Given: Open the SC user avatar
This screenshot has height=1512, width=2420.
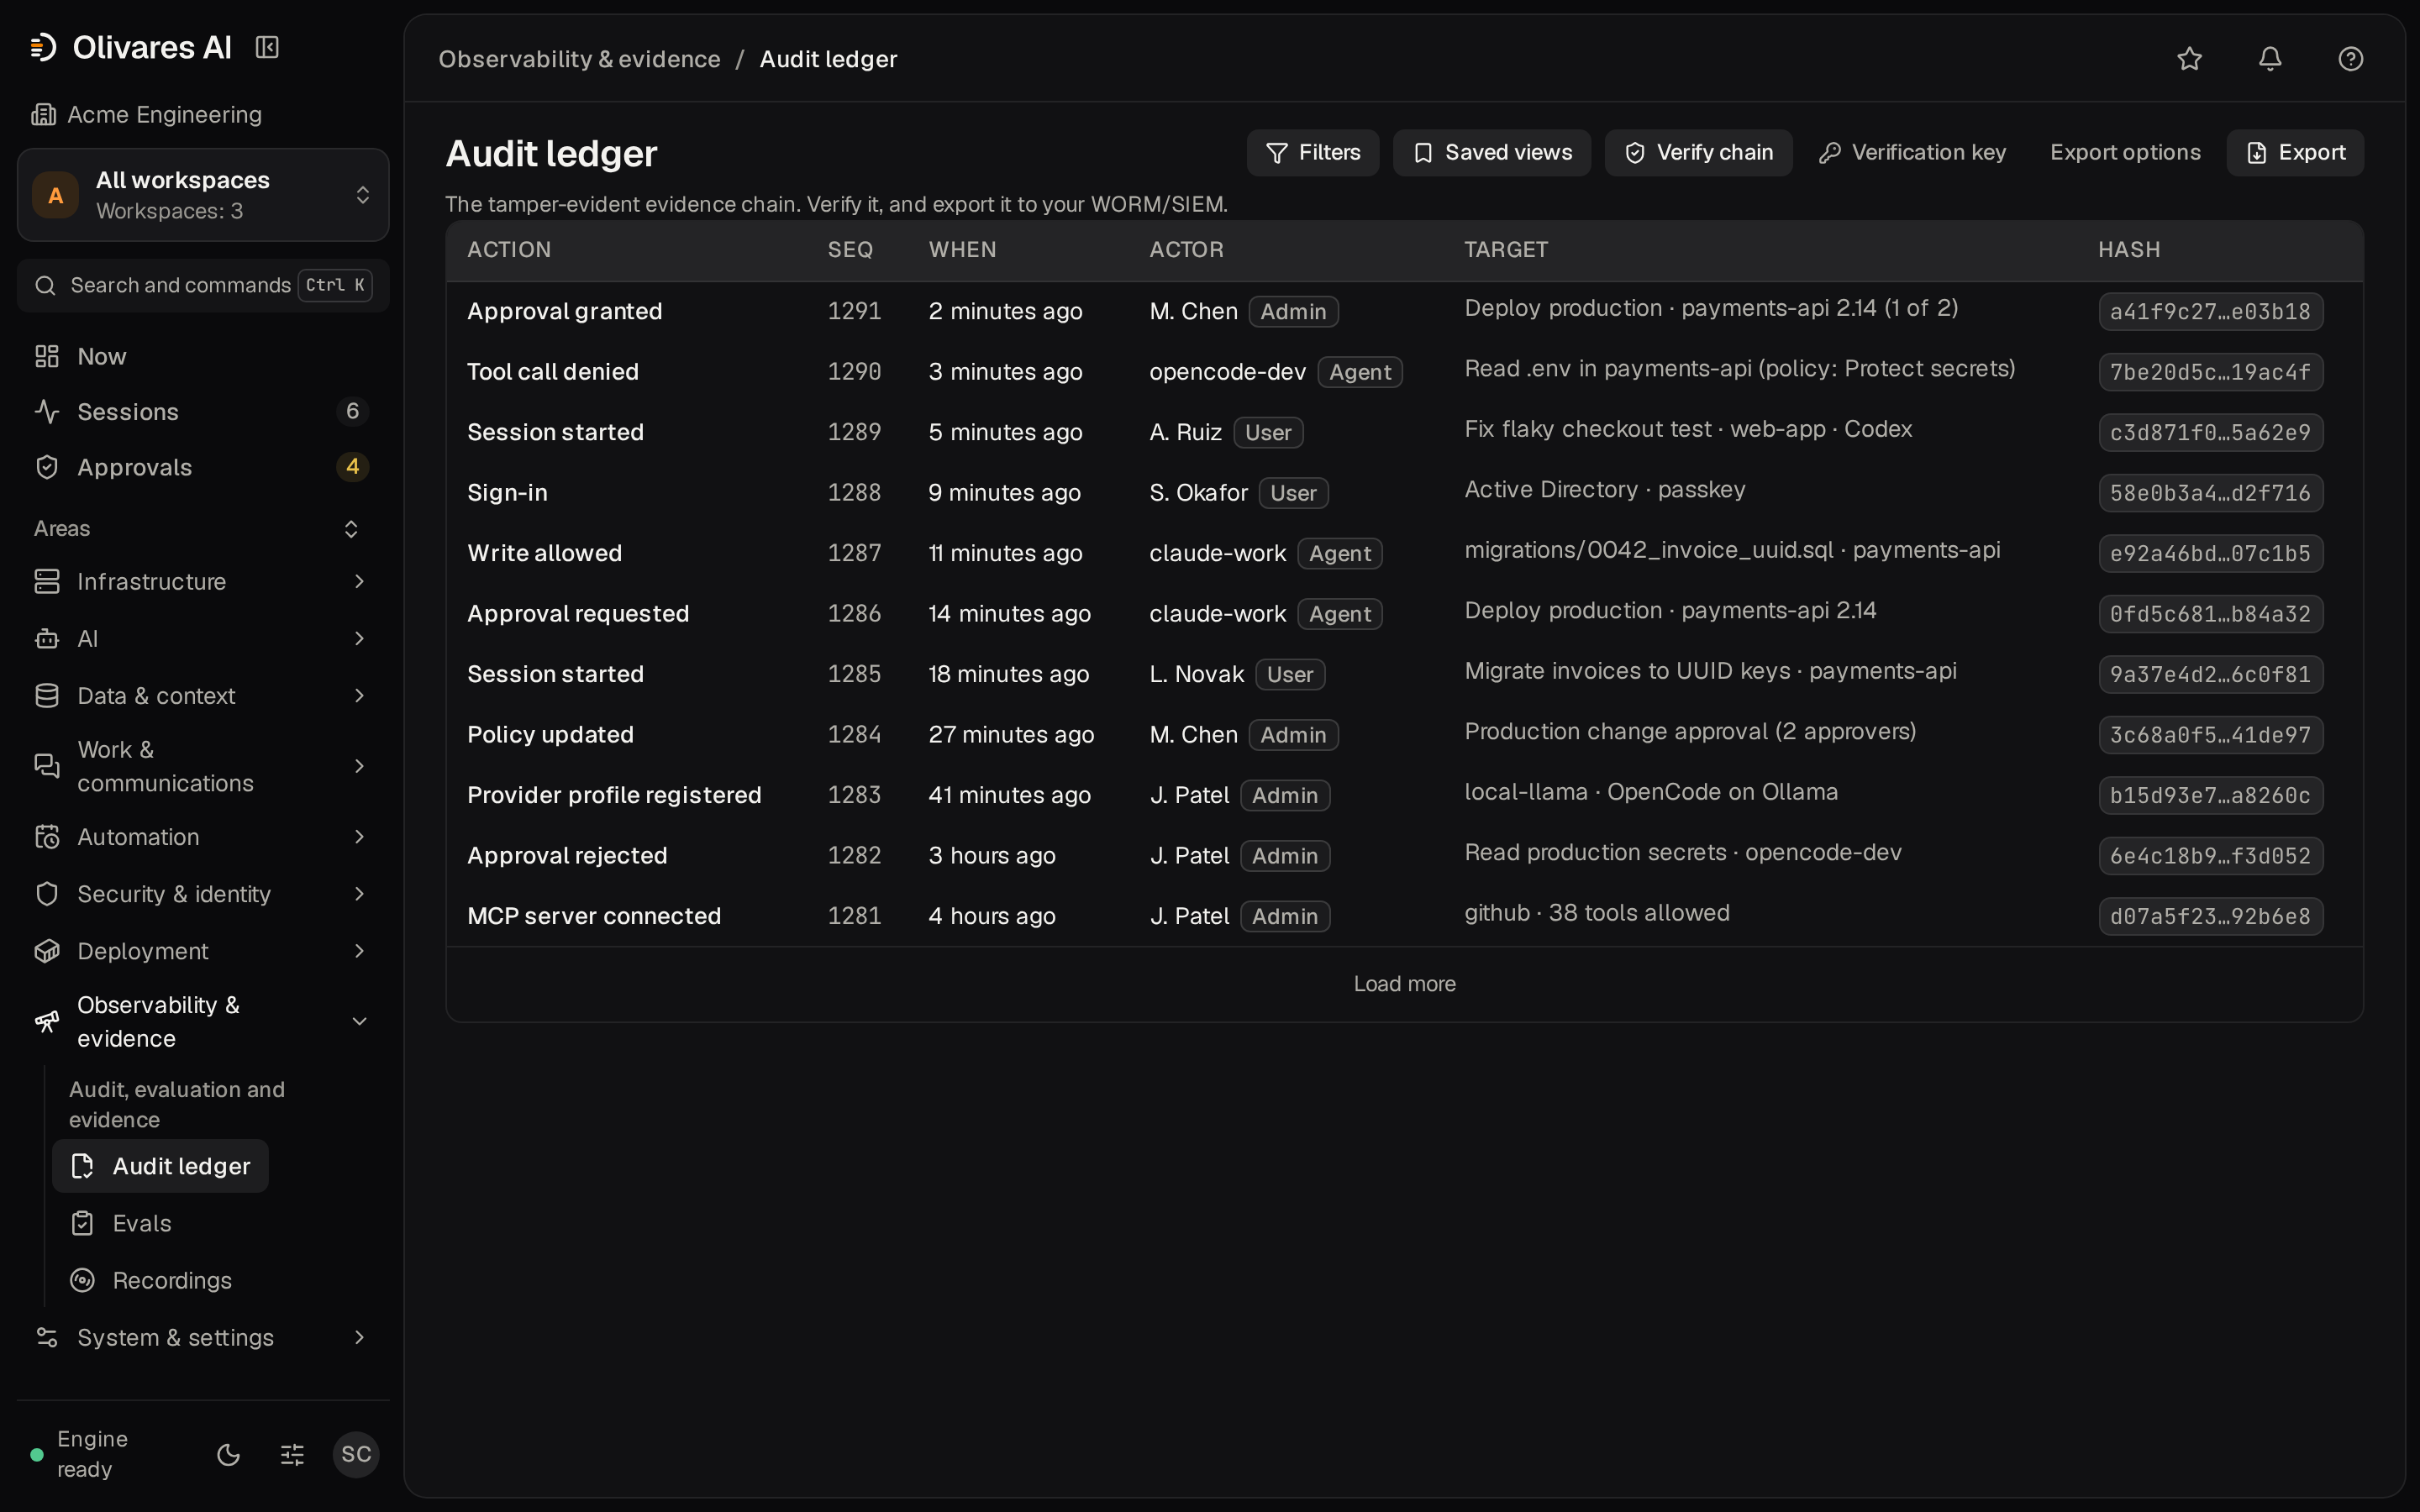Looking at the screenshot, I should 356,1454.
